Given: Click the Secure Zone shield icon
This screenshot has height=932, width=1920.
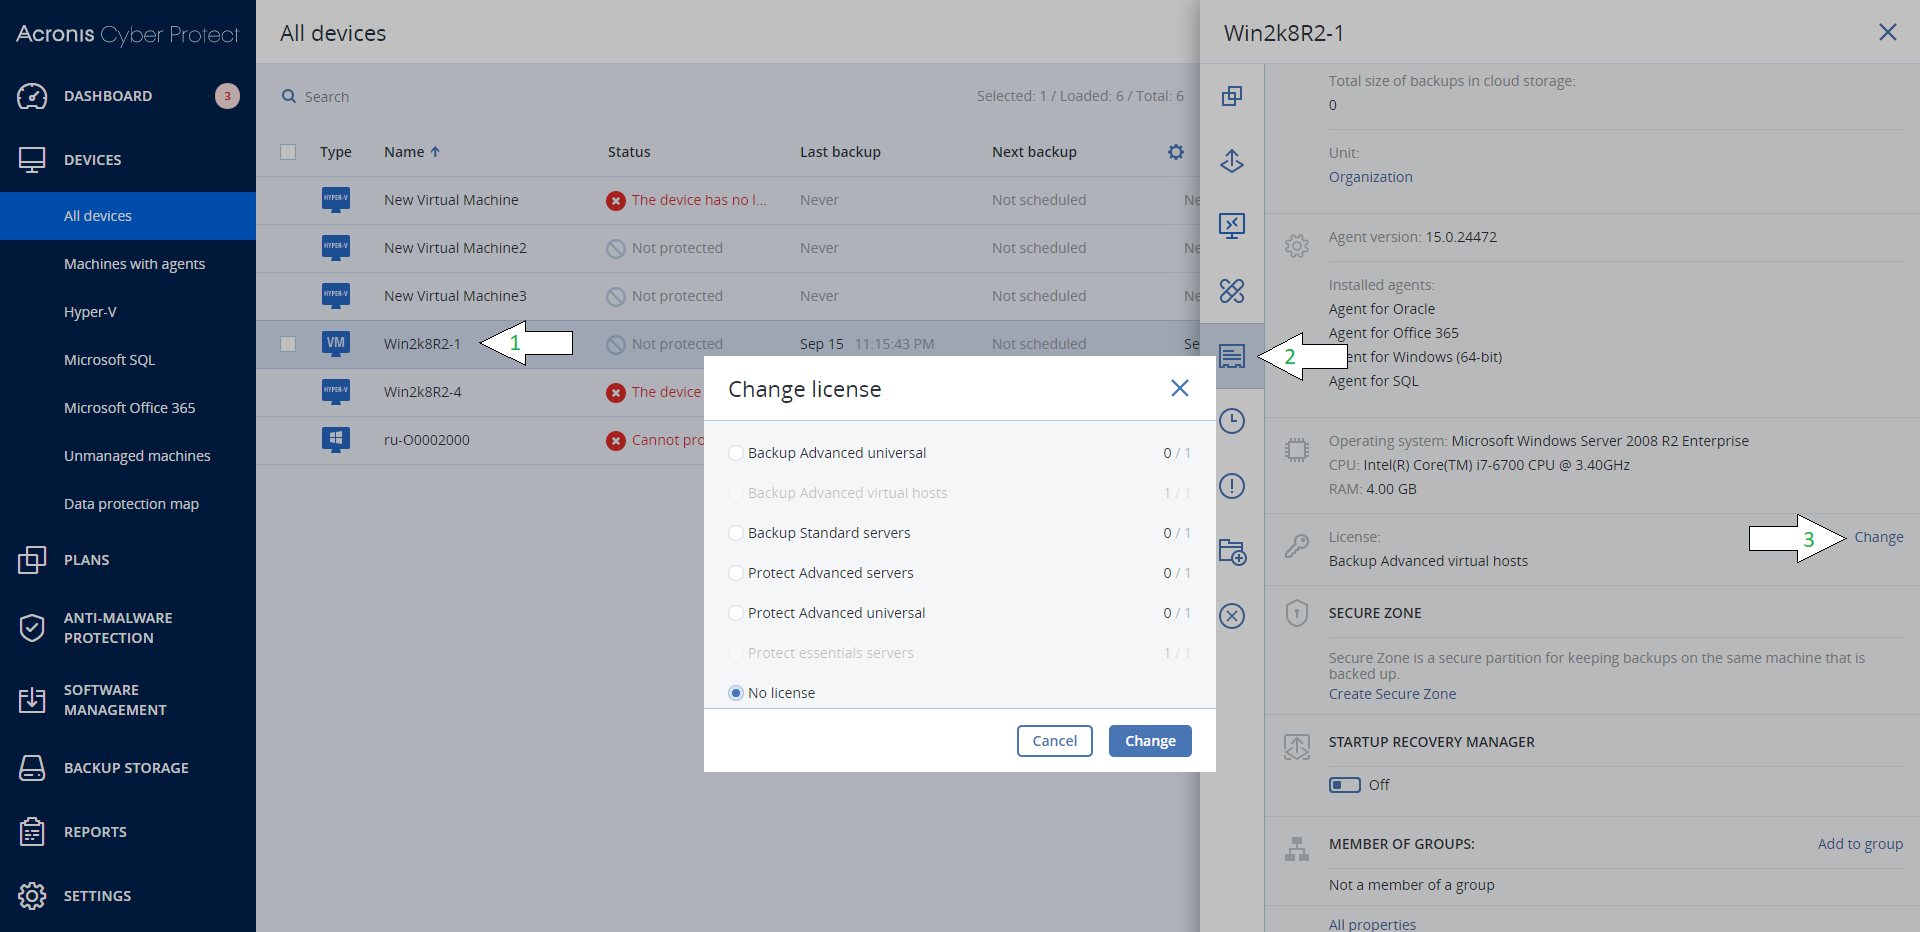Looking at the screenshot, I should coord(1297,613).
